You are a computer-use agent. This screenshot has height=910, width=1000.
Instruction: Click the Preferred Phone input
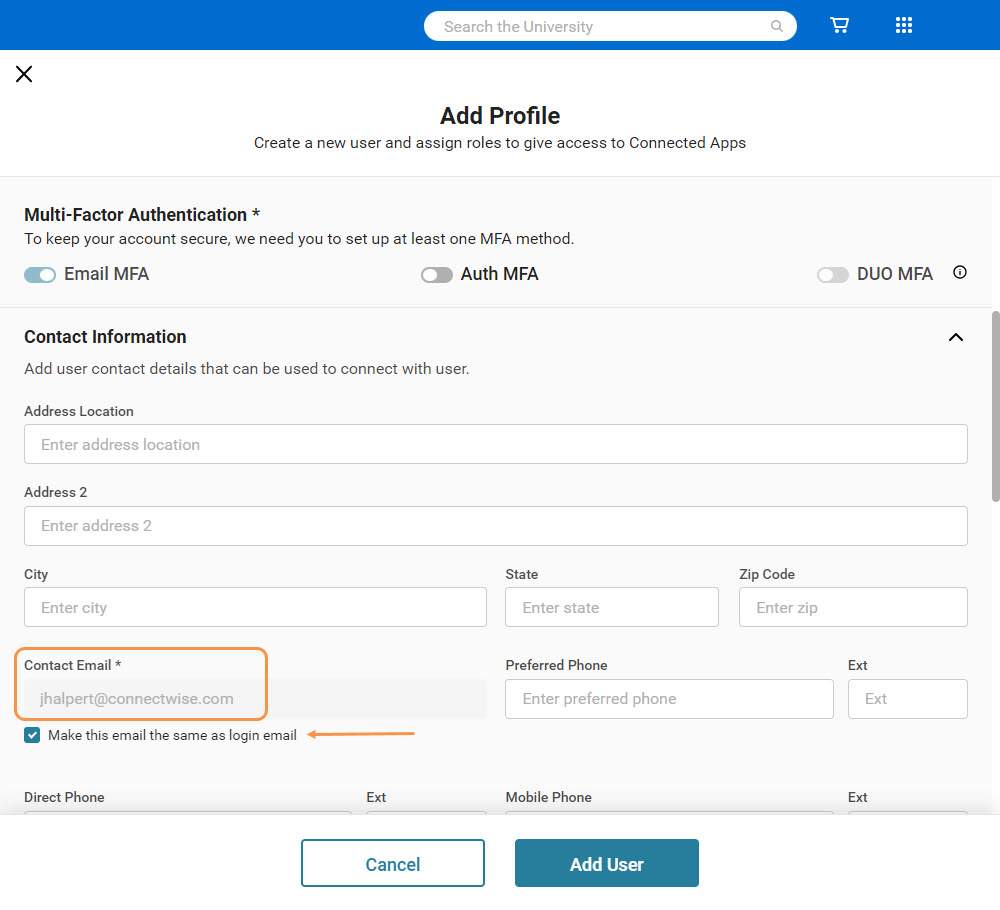(669, 699)
